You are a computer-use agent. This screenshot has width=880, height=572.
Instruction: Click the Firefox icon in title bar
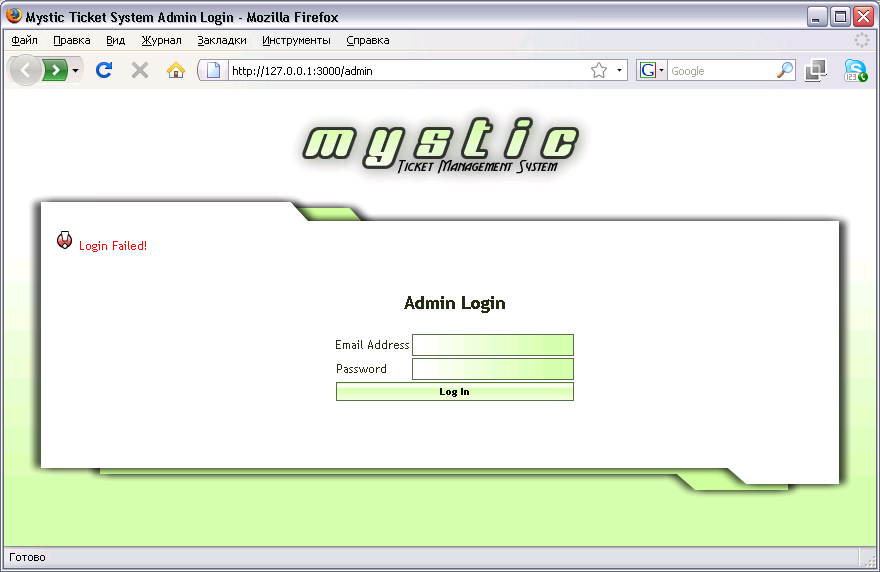[x=13, y=16]
